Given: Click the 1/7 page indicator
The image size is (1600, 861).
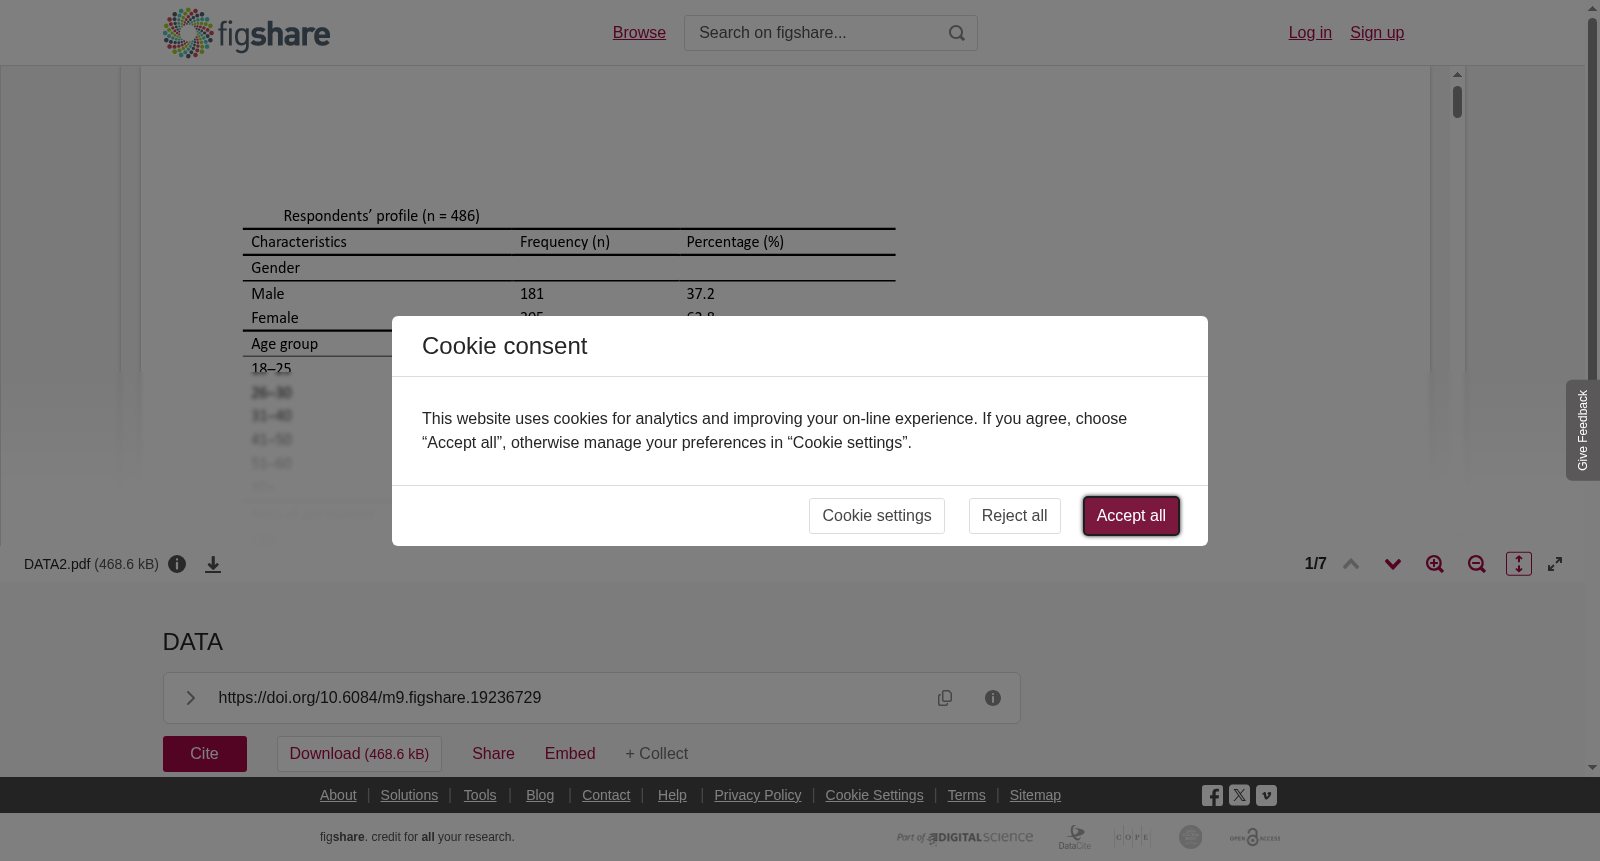Looking at the screenshot, I should point(1316,564).
